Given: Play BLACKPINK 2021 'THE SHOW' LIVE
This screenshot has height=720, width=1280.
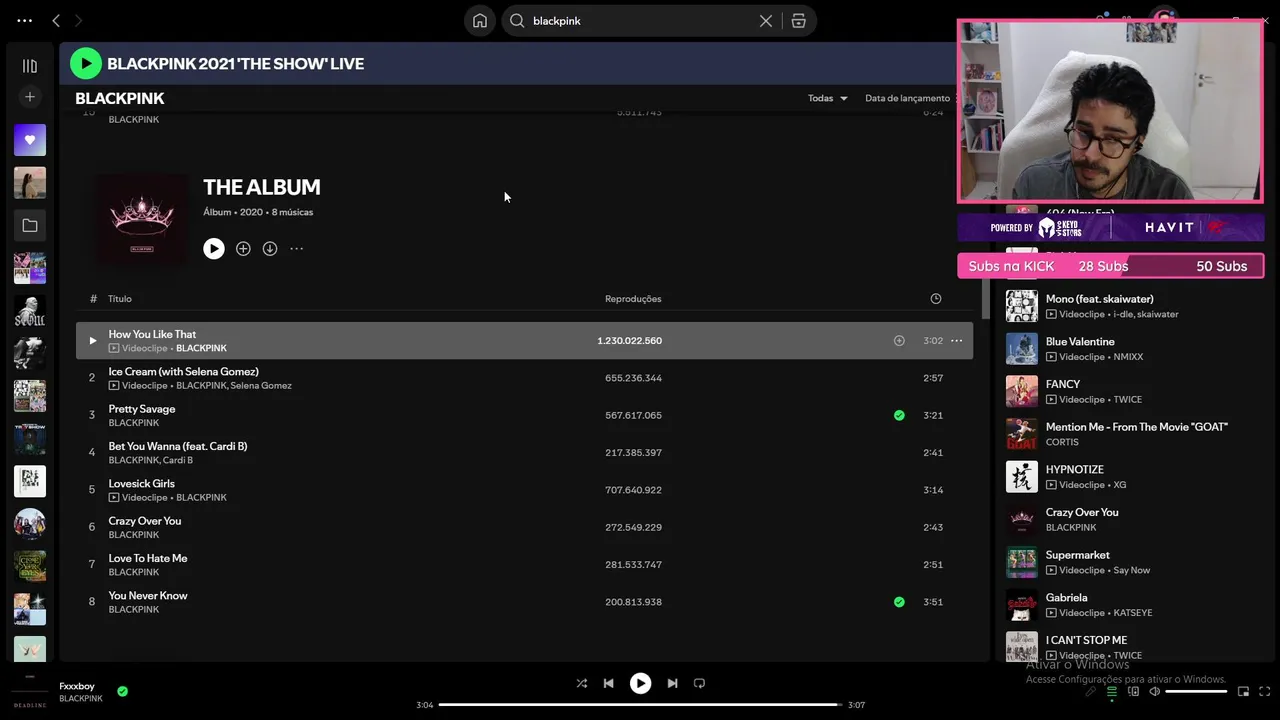Looking at the screenshot, I should point(86,64).
